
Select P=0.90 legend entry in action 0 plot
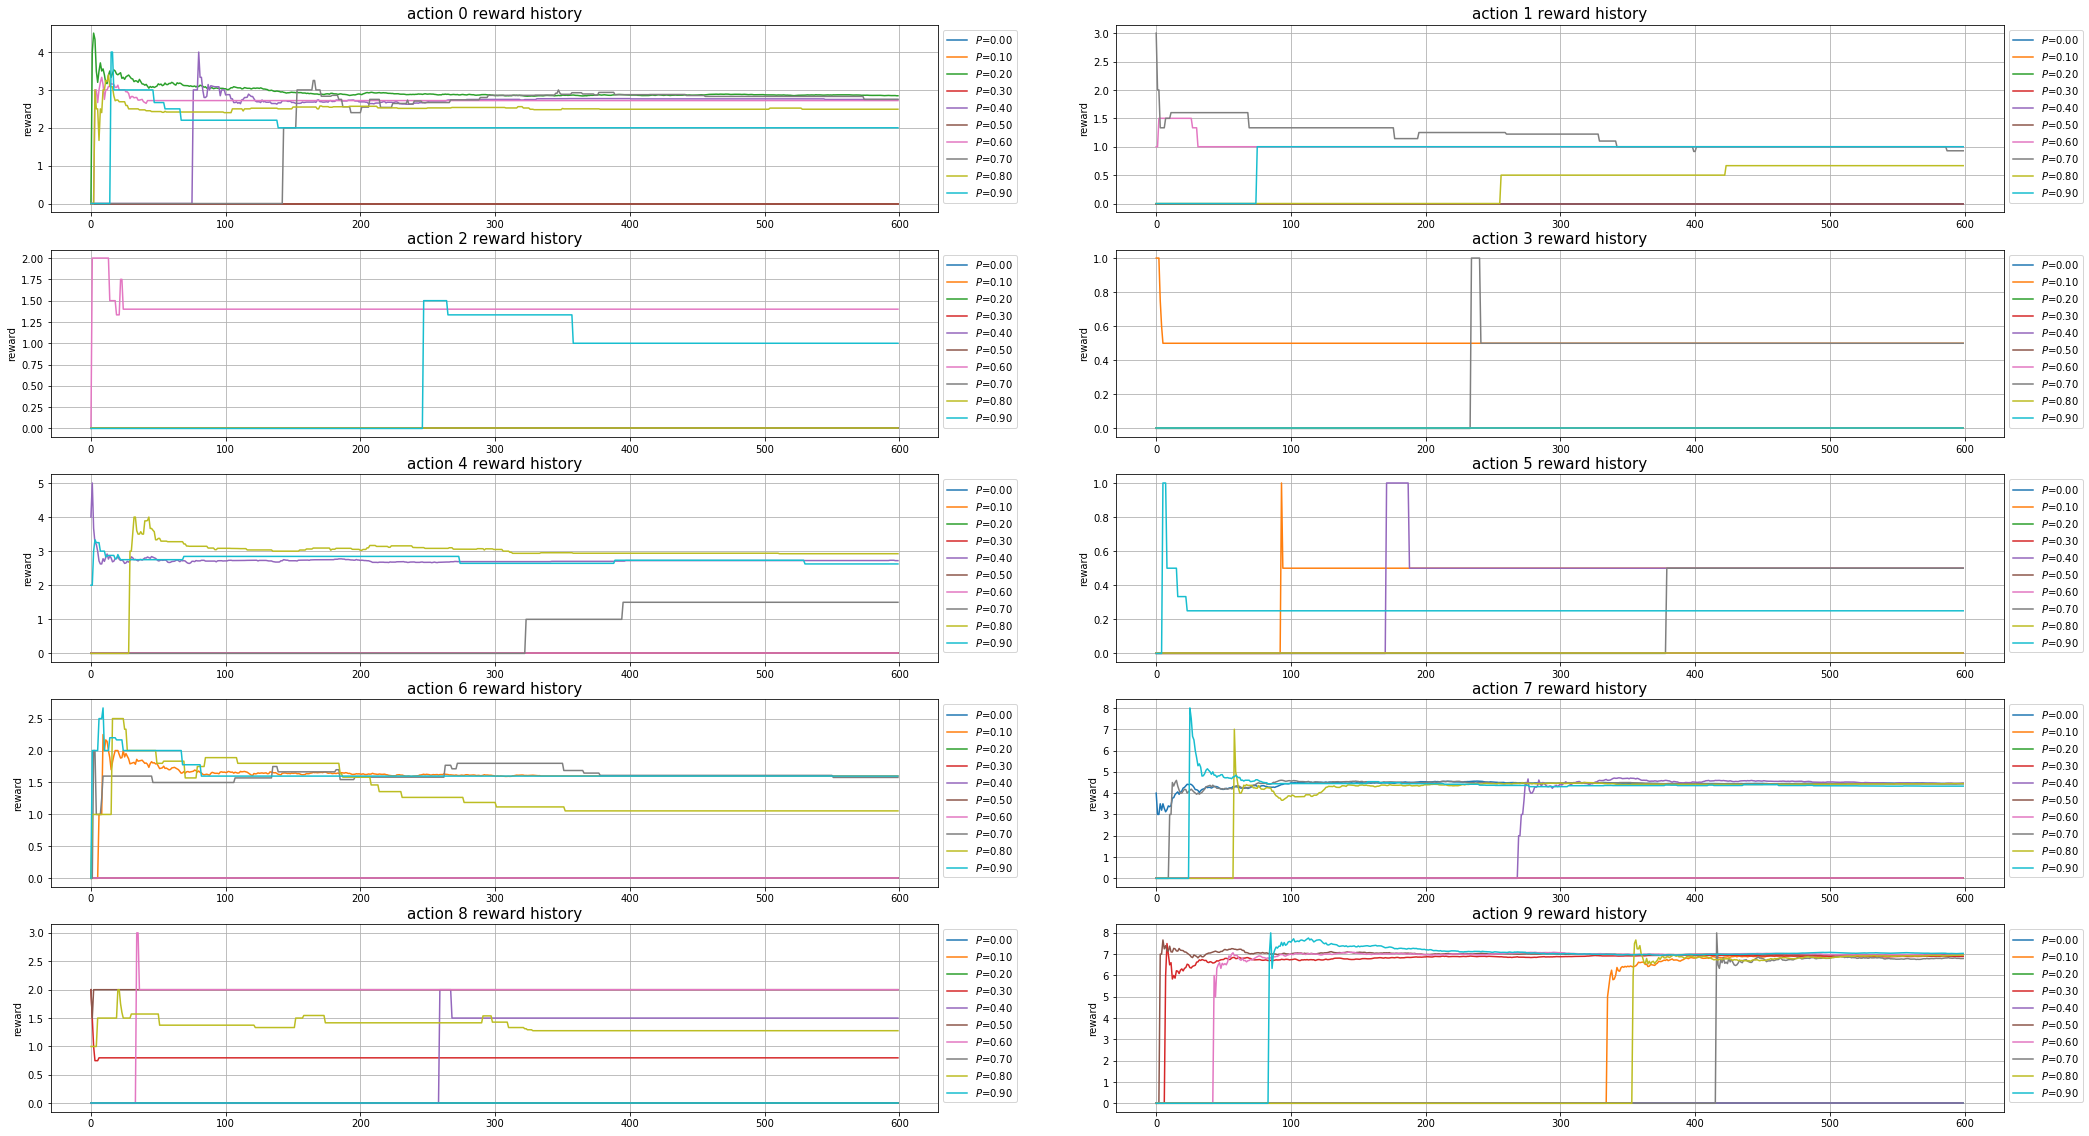[993, 193]
